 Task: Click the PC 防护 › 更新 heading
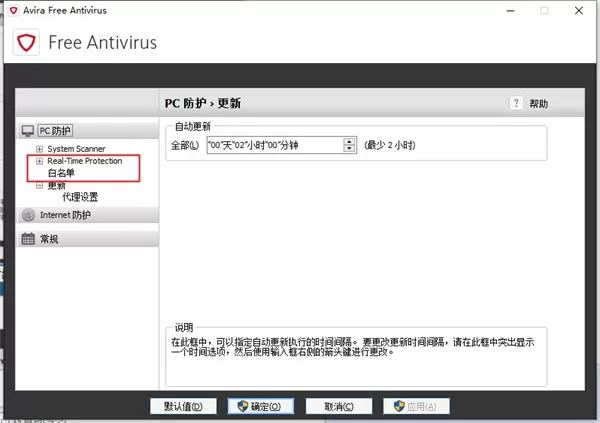[x=203, y=103]
